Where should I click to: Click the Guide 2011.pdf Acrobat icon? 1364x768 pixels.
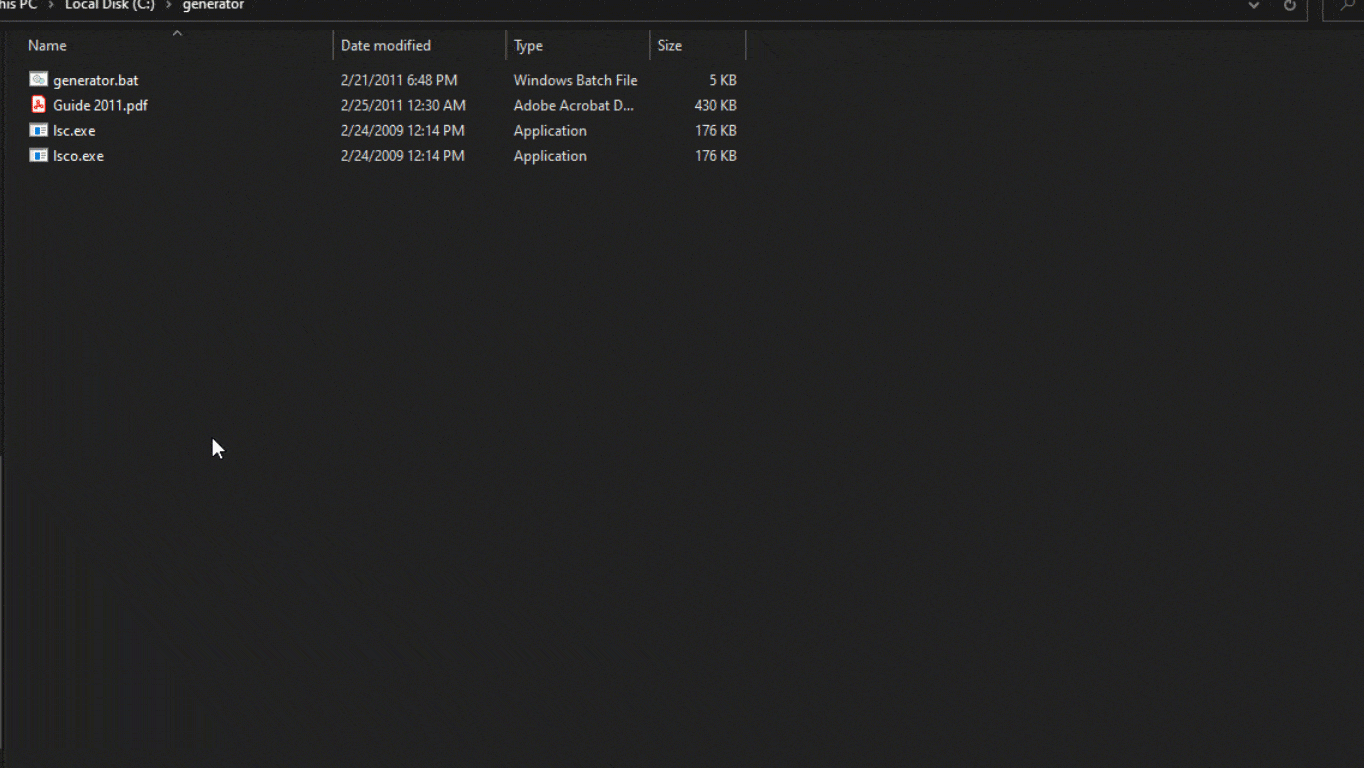(x=38, y=105)
